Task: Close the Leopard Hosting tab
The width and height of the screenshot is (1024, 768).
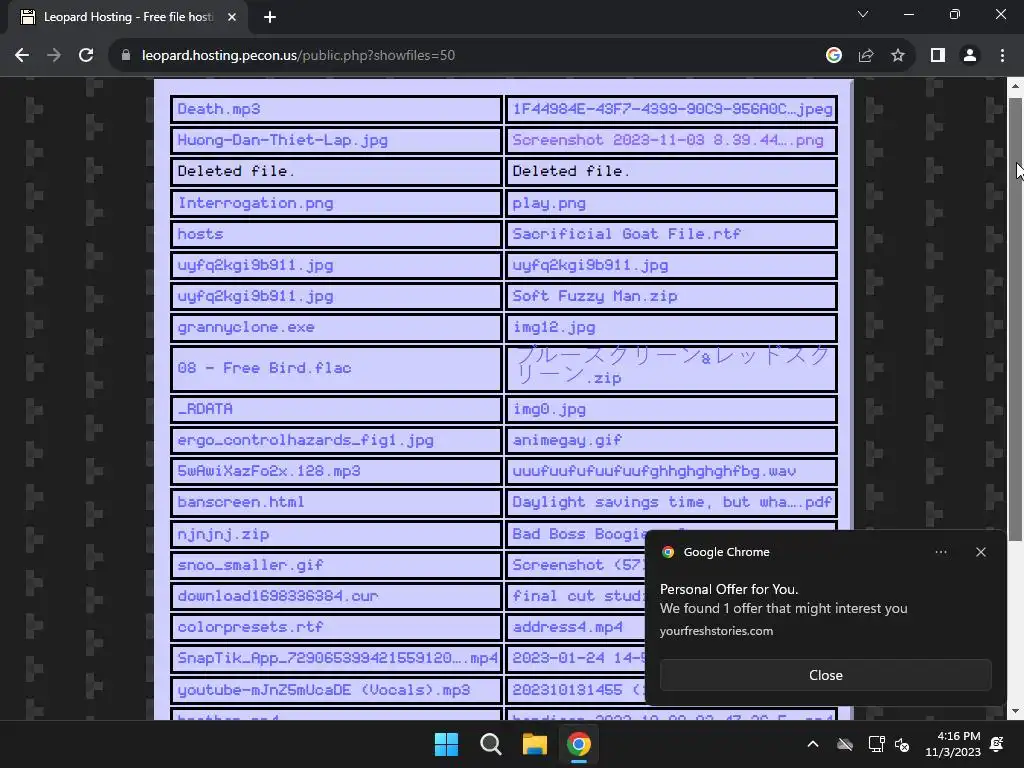Action: click(x=232, y=17)
